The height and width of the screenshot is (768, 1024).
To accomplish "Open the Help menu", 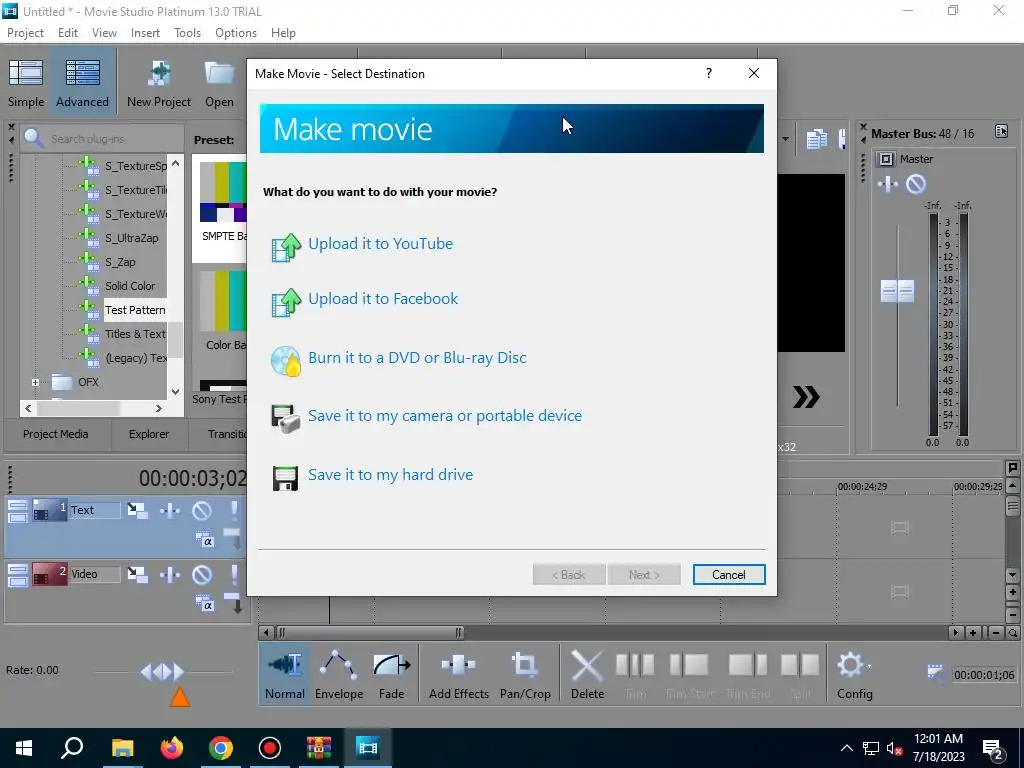I will click(283, 33).
